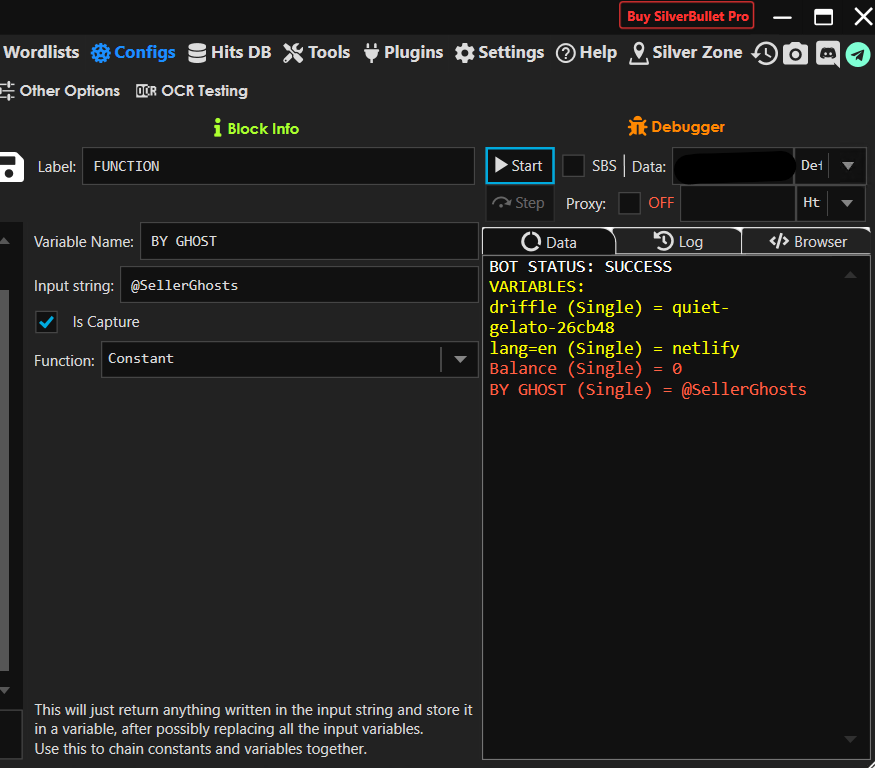The height and width of the screenshot is (768, 875).
Task: Open the Silver Zone section
Action: 685,53
